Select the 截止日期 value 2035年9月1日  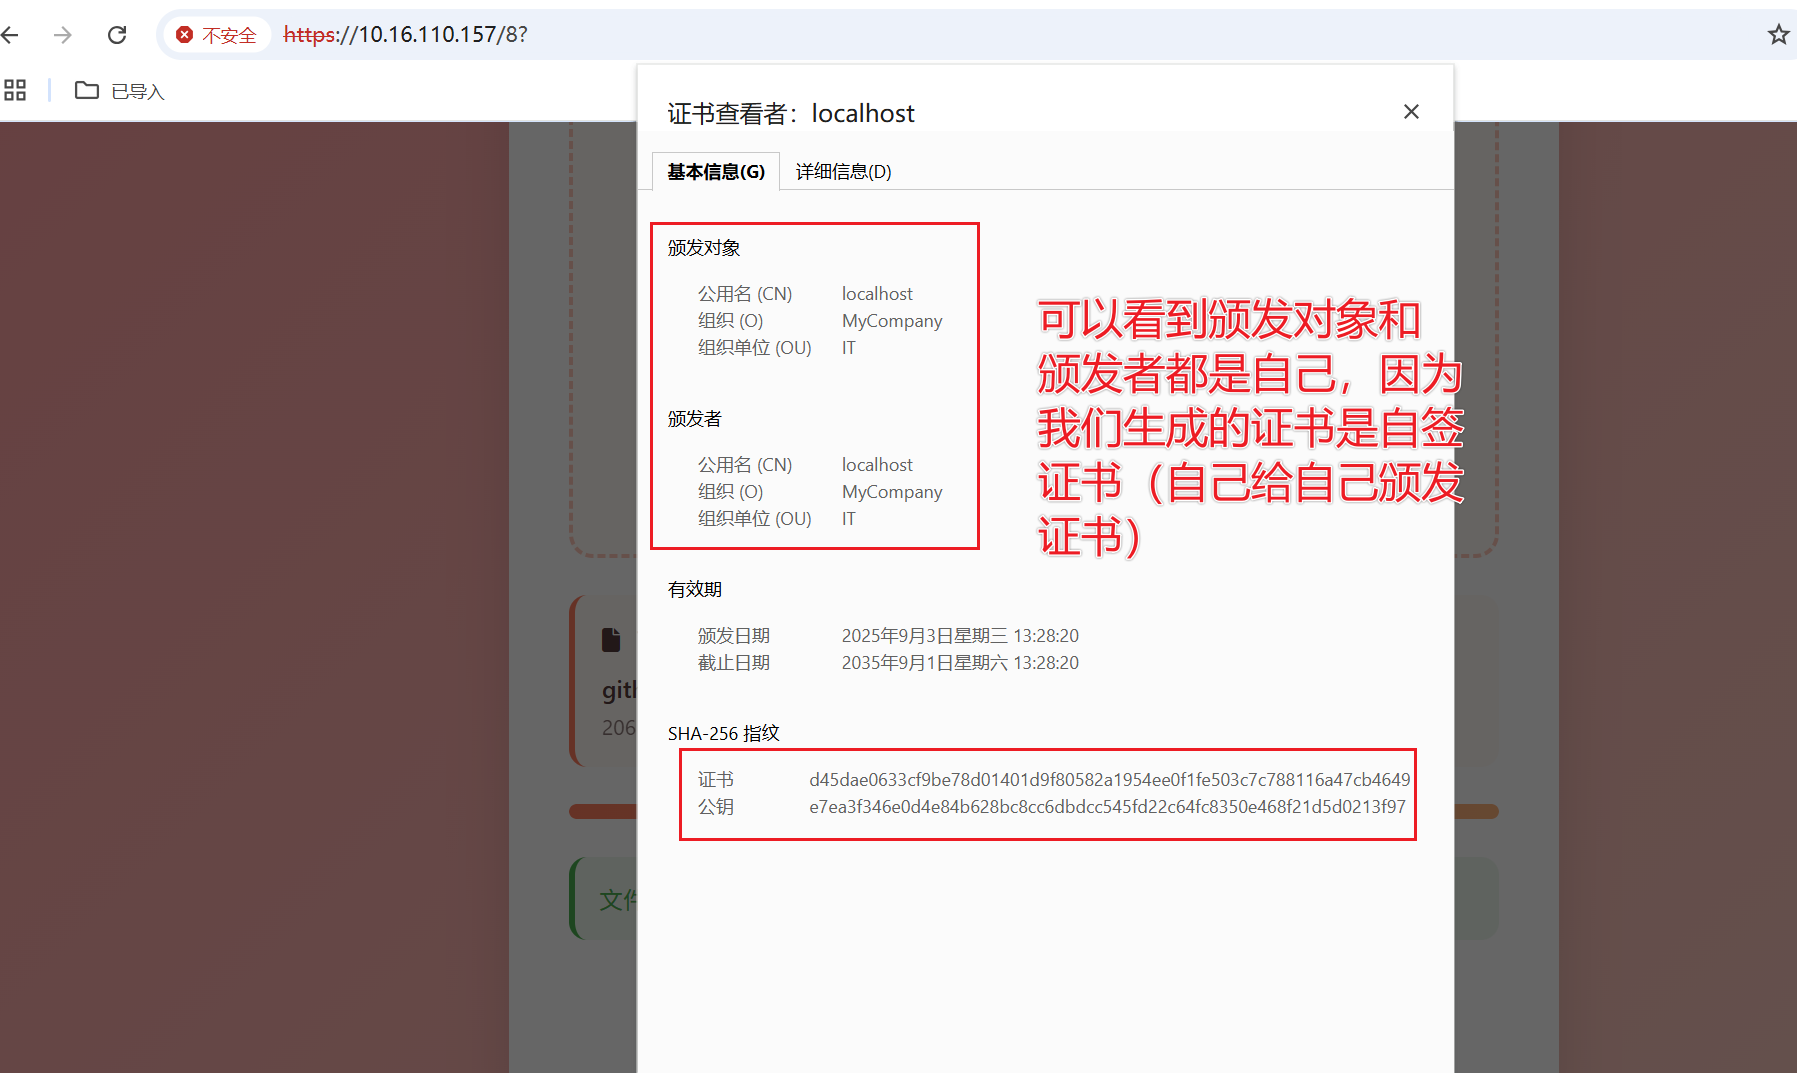tap(960, 663)
